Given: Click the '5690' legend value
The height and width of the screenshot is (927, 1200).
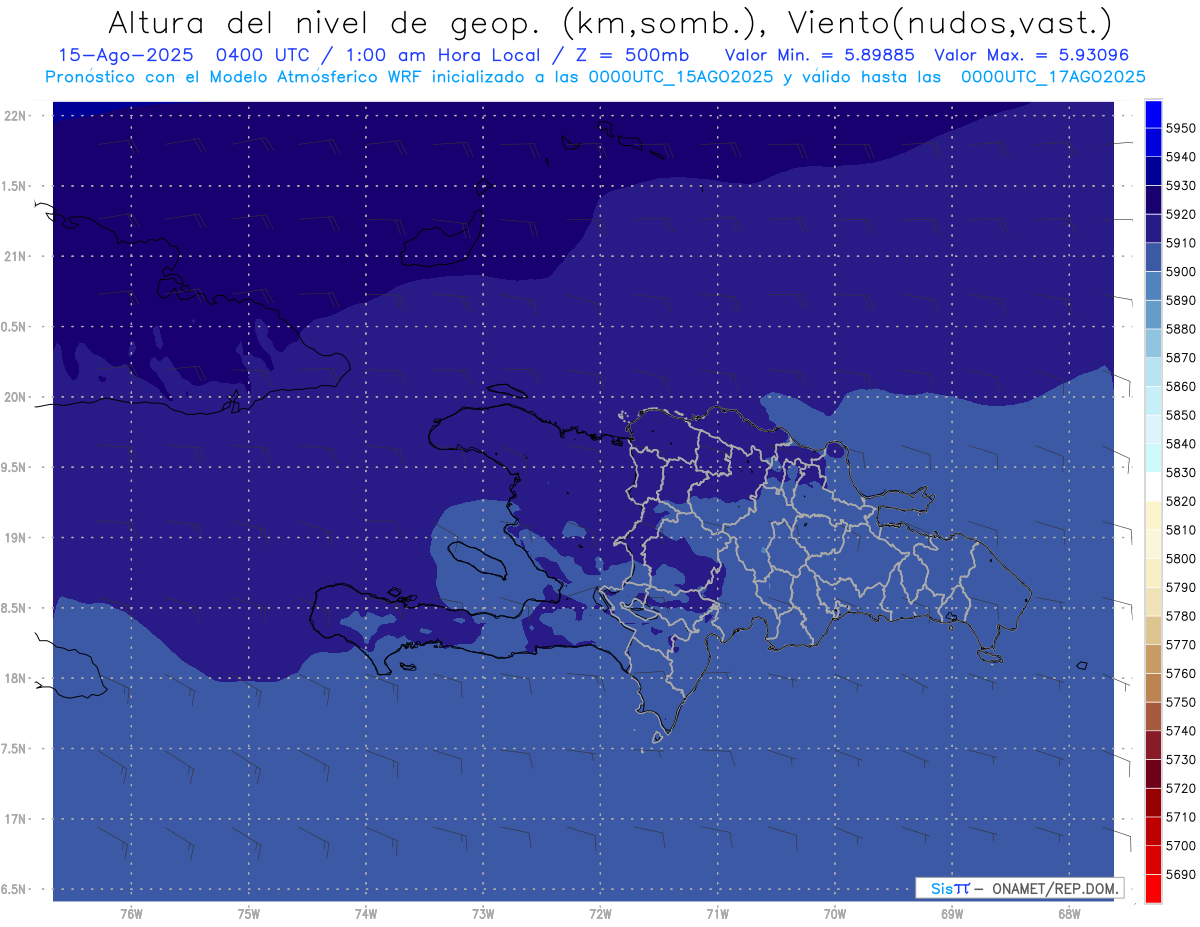Looking at the screenshot, I should [x=1180, y=874].
